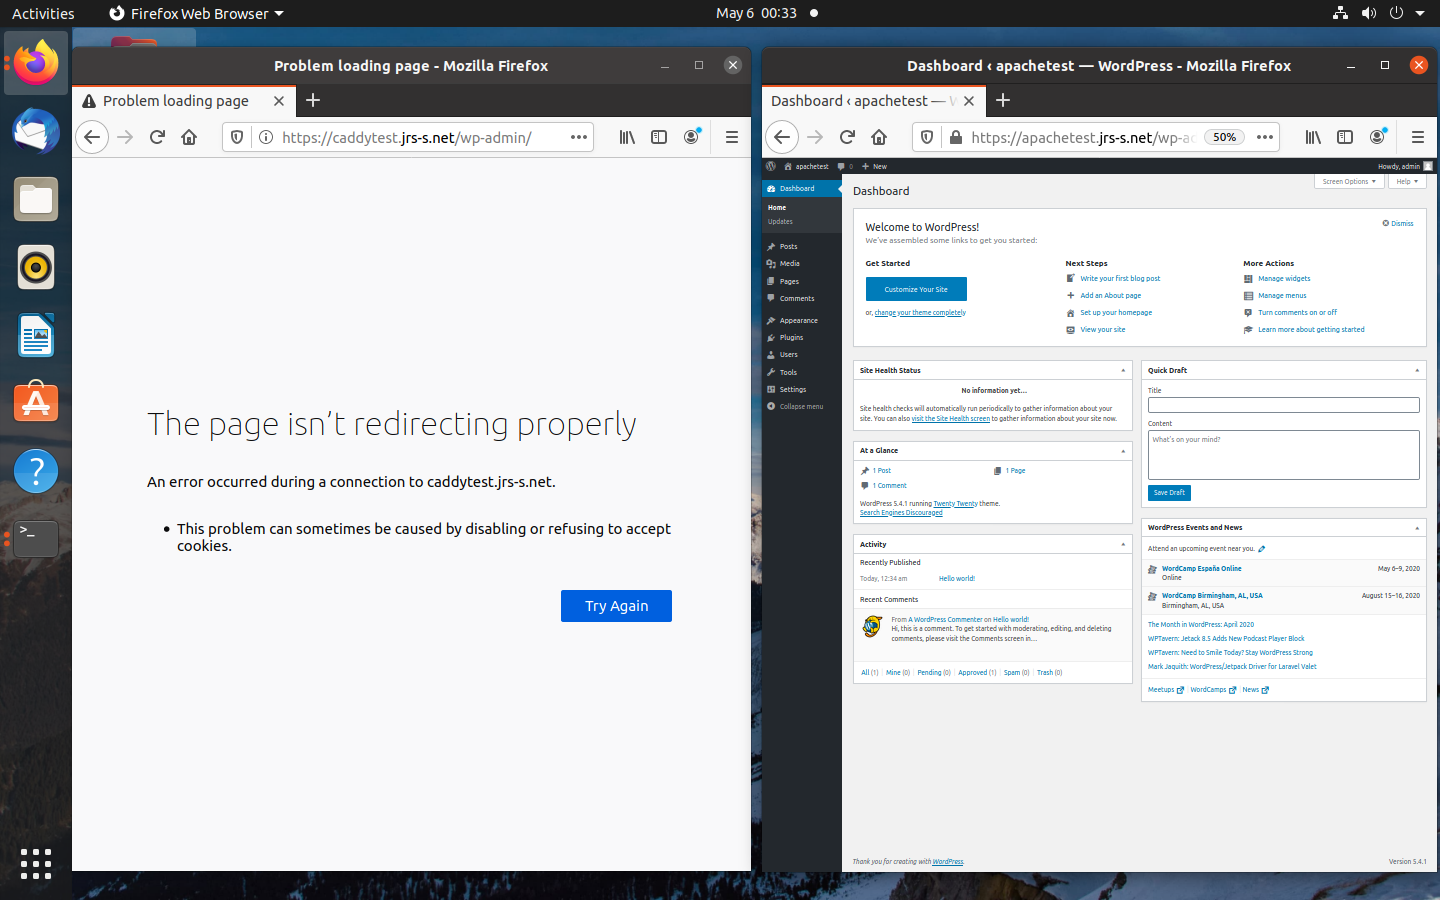Click Customize Your Site
This screenshot has width=1440, height=900.
click(x=916, y=288)
